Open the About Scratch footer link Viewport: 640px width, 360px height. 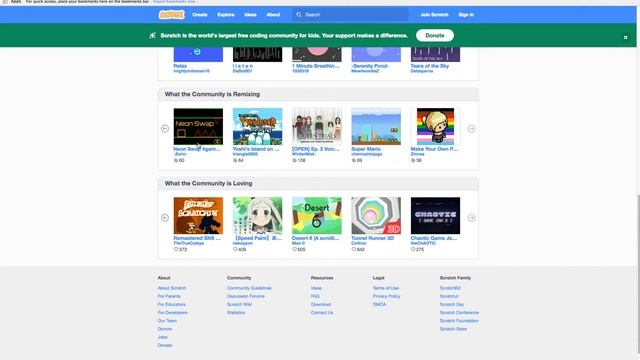coord(172,288)
